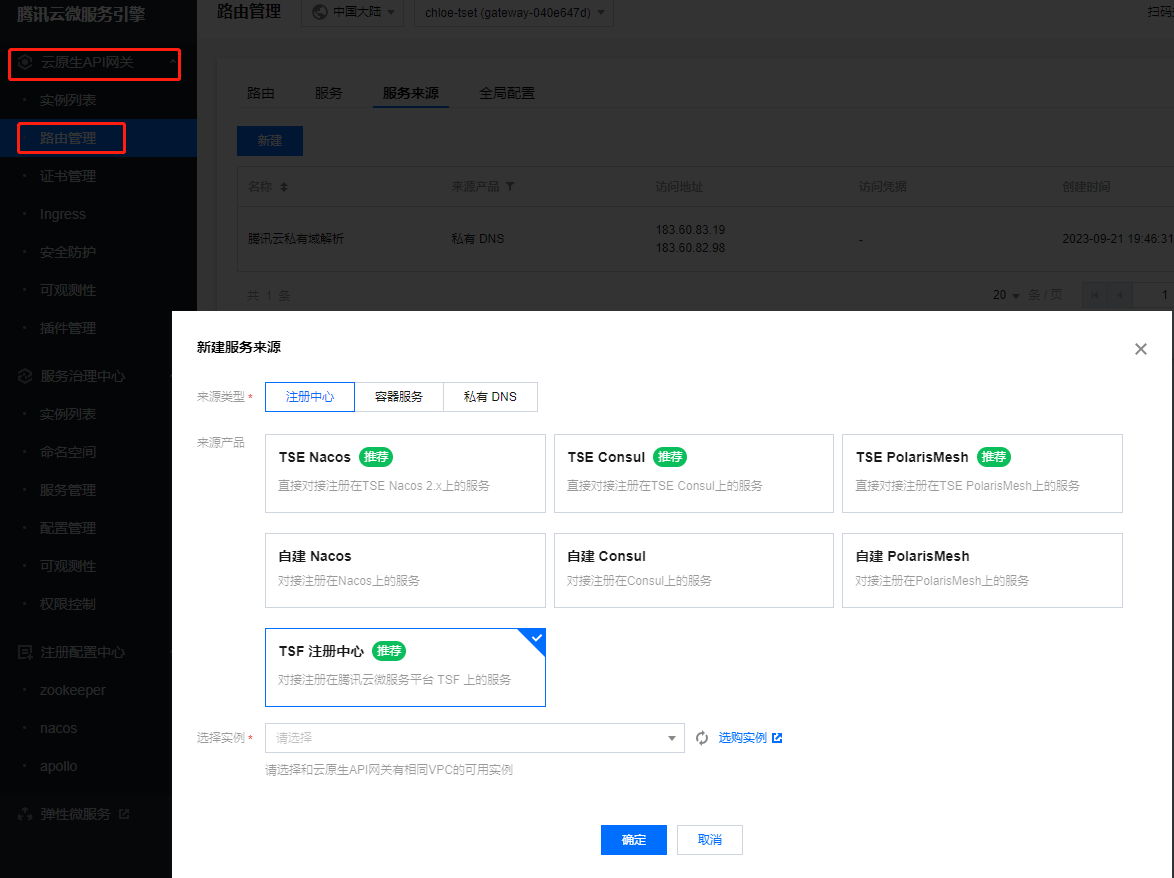Open the chloe-tset gateway instance dropdown
Viewport: 1174px width, 878px height.
point(514,13)
